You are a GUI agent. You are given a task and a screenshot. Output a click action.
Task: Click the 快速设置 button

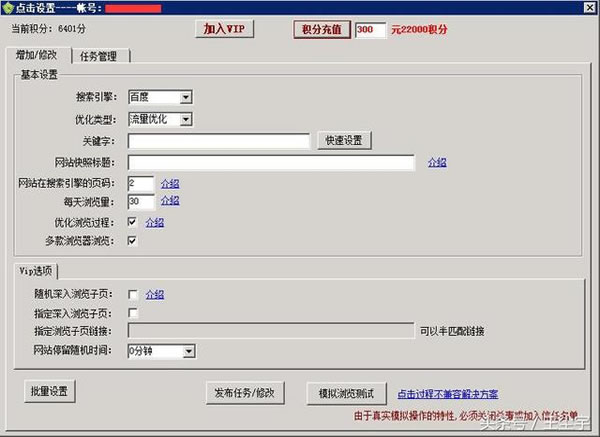click(344, 140)
